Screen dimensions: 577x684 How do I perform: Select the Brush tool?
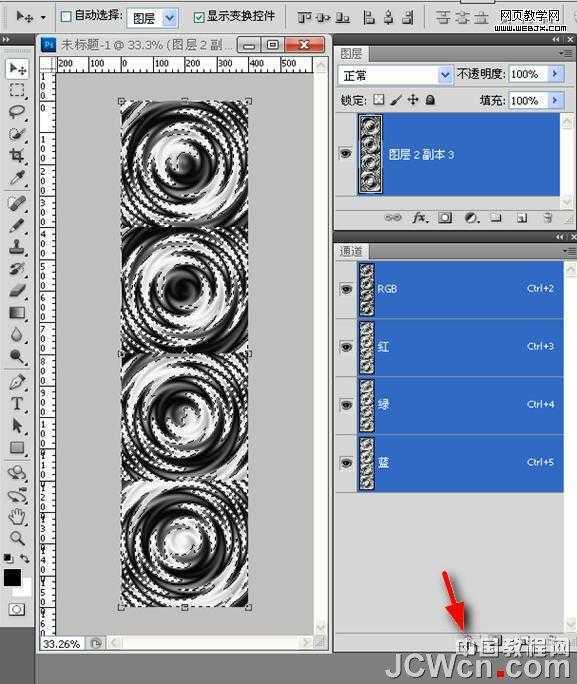[x=17, y=225]
